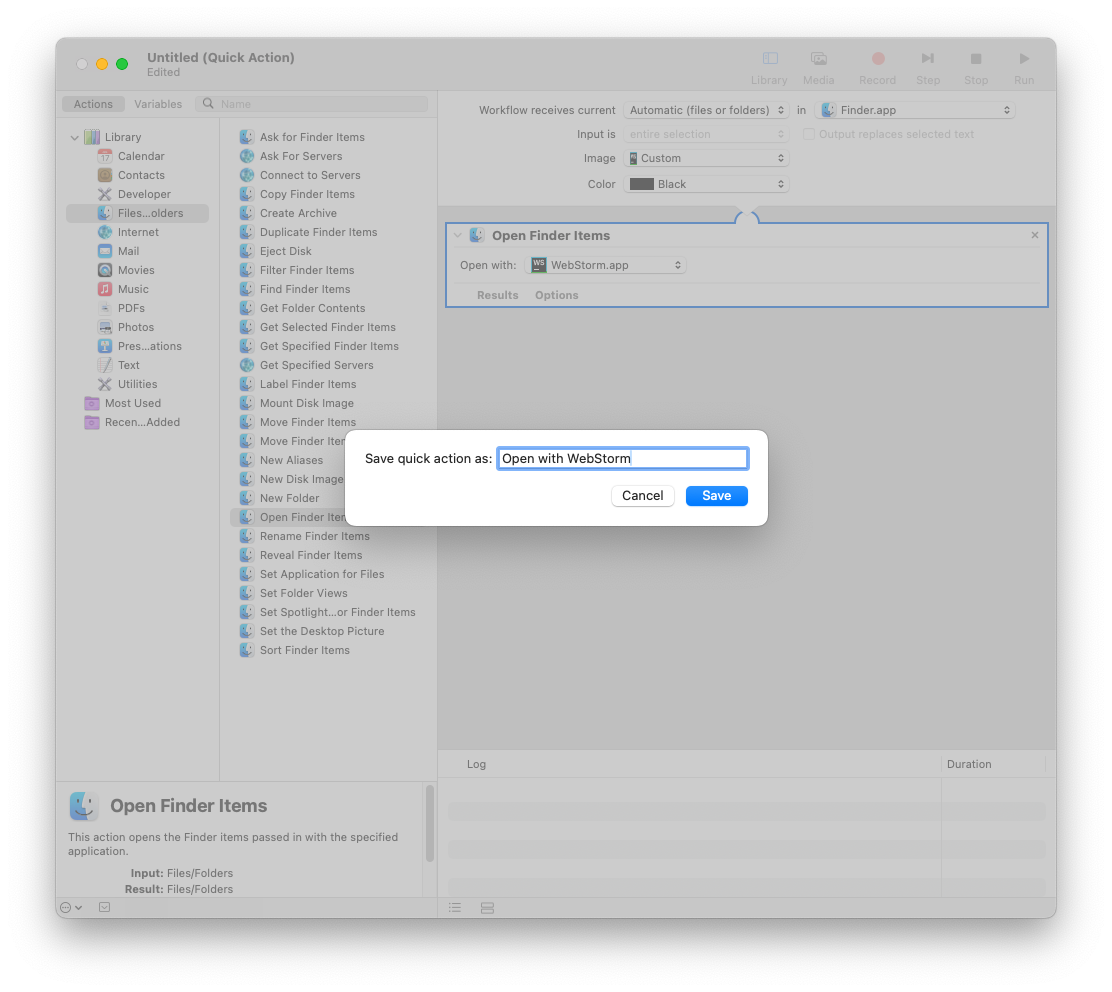This screenshot has height=992, width=1112.
Task: Select the Reveal Finder Items action
Action: click(311, 555)
